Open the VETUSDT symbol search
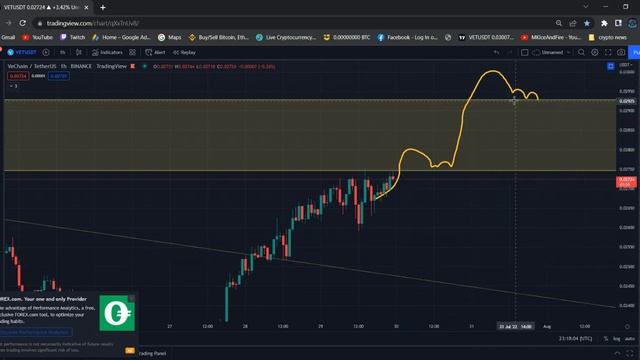The image size is (640, 360). (22, 52)
